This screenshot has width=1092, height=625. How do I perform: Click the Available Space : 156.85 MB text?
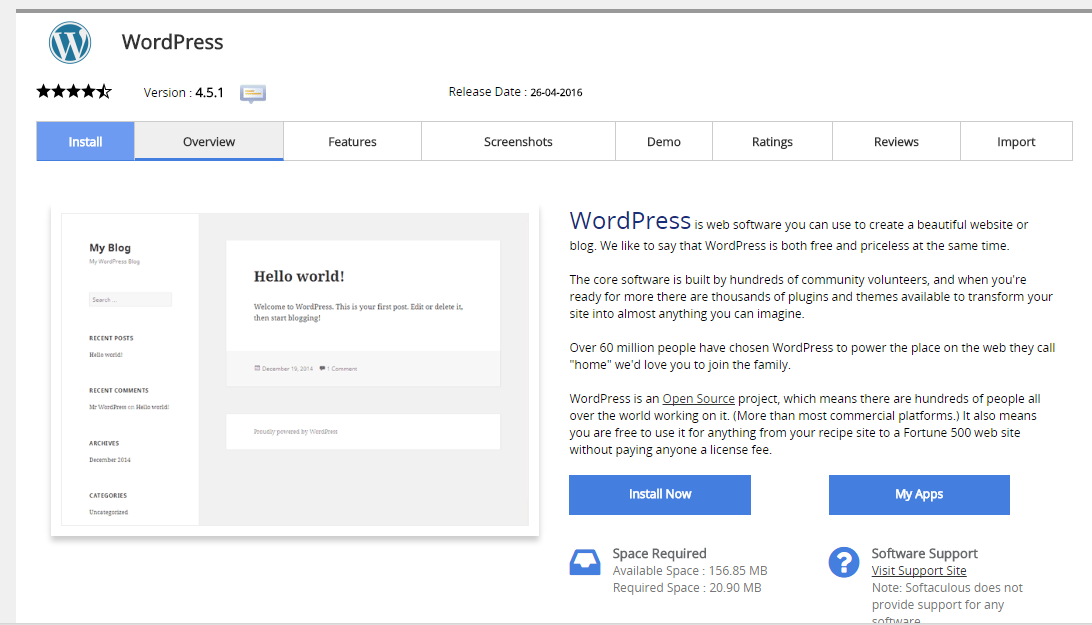click(x=690, y=571)
